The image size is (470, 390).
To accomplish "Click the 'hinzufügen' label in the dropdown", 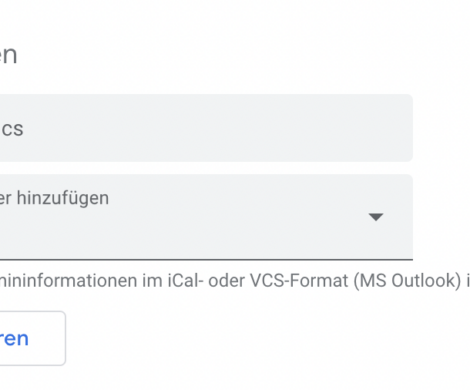I will (63, 198).
